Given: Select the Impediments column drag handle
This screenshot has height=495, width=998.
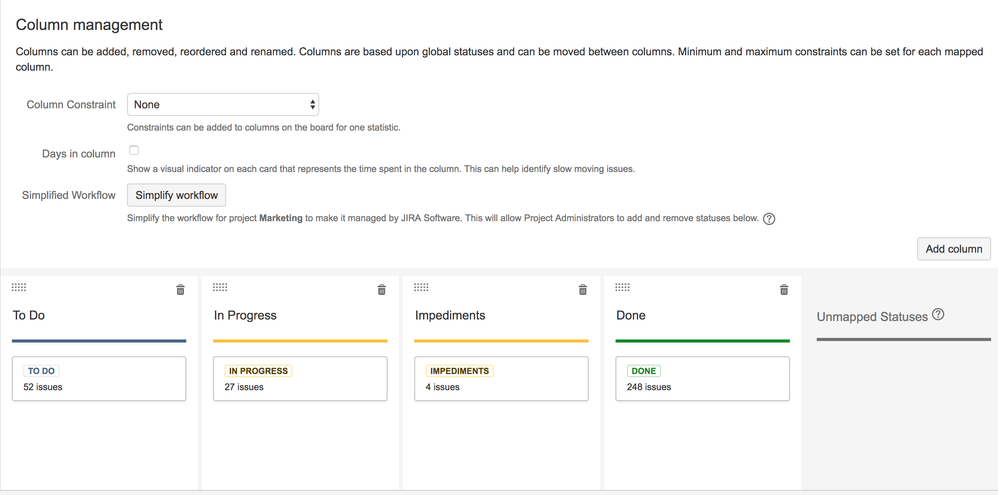Looking at the screenshot, I should click(x=421, y=288).
